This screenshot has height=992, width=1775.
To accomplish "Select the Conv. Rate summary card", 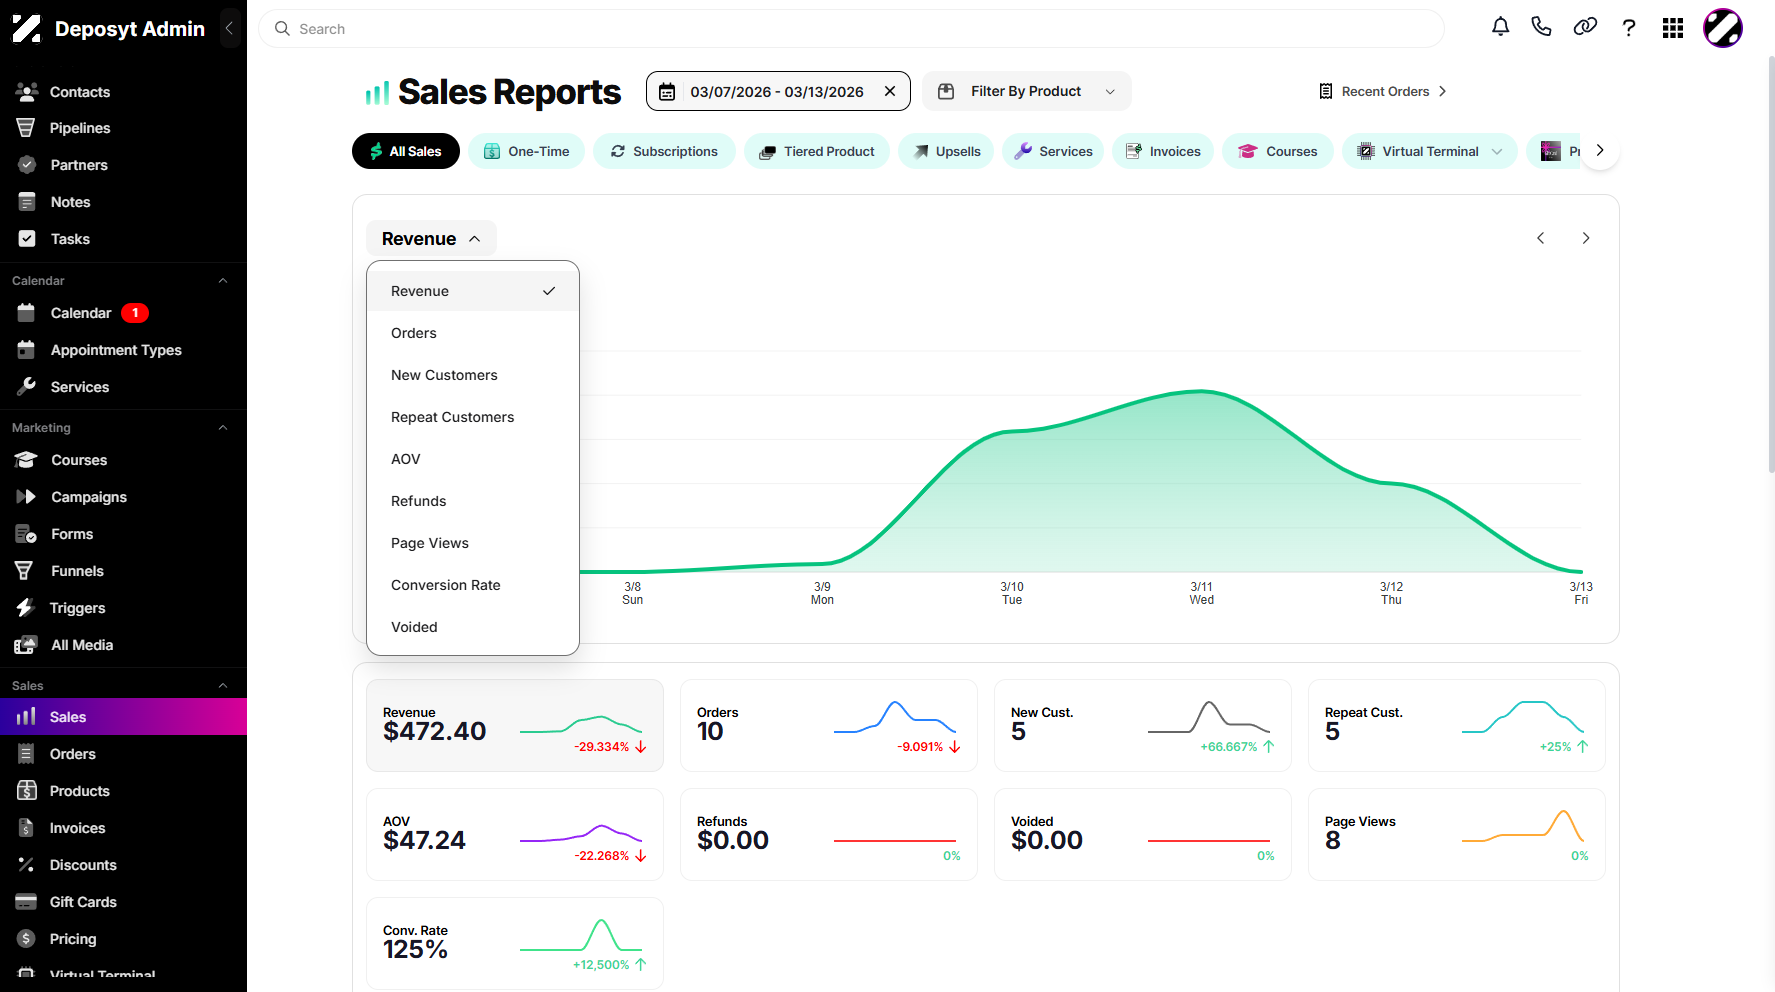I will pyautogui.click(x=515, y=944).
